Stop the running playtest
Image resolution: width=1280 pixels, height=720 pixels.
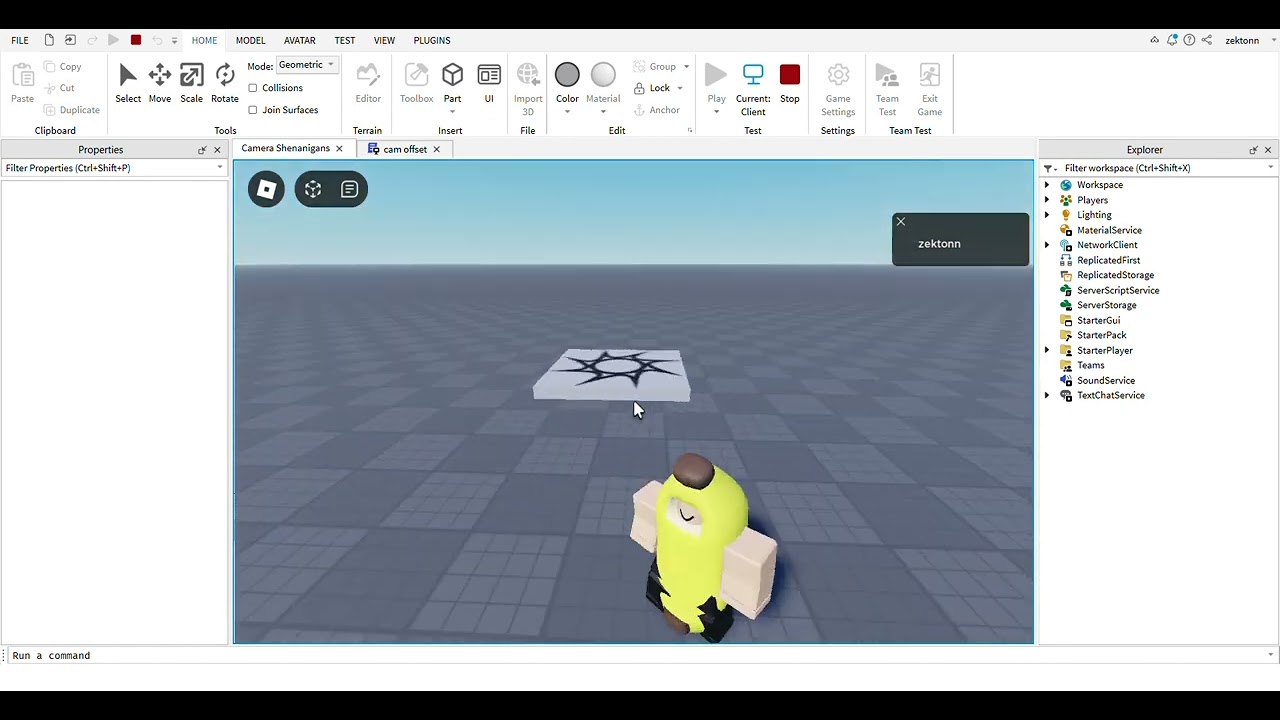point(790,83)
